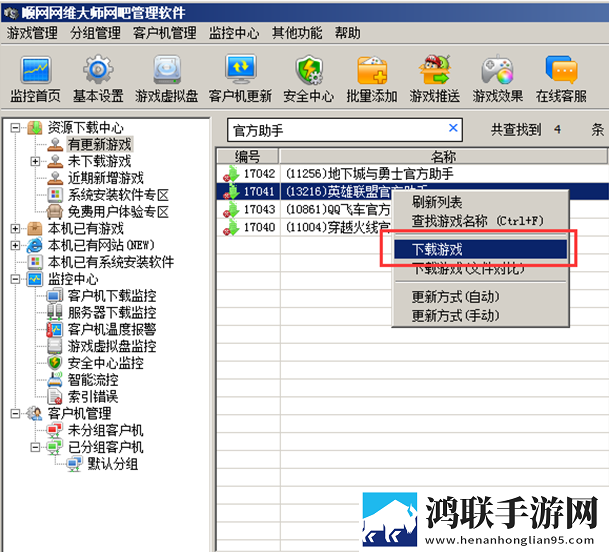Image resolution: width=609 pixels, height=552 pixels.
Task: Choose 更新方式(手动) menu entry
Action: 480,315
